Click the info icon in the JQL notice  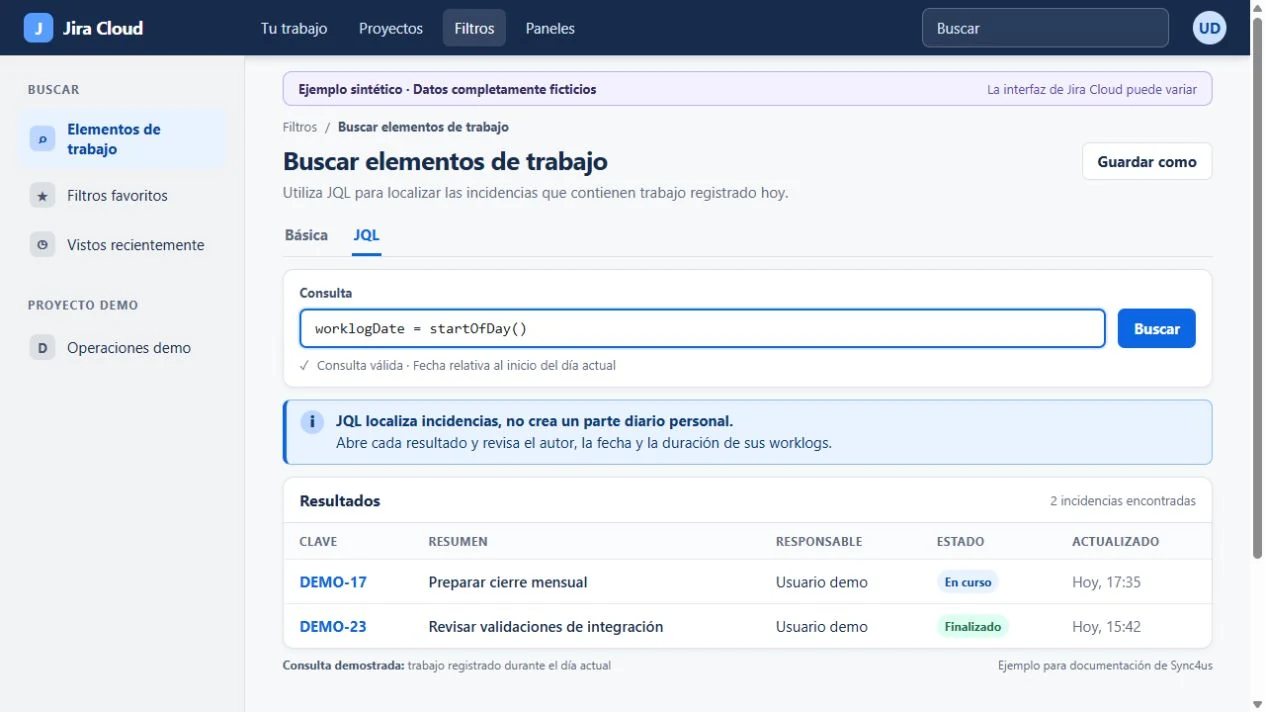(312, 422)
